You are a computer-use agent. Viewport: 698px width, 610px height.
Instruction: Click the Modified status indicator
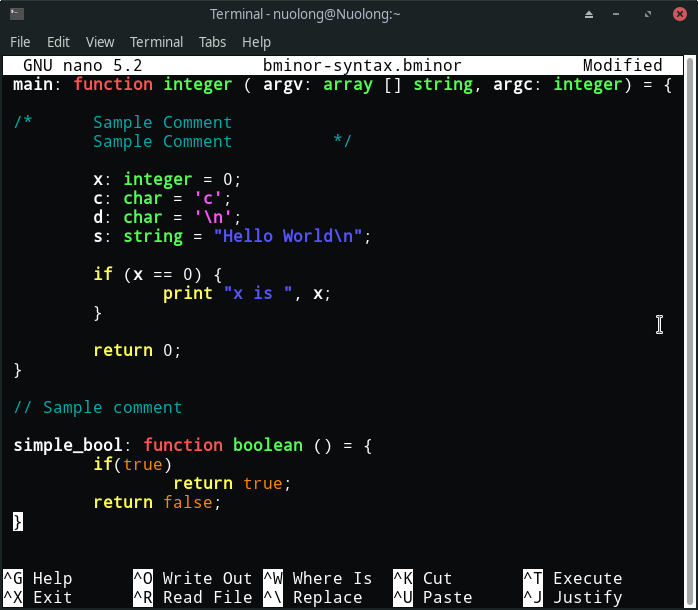(622, 65)
